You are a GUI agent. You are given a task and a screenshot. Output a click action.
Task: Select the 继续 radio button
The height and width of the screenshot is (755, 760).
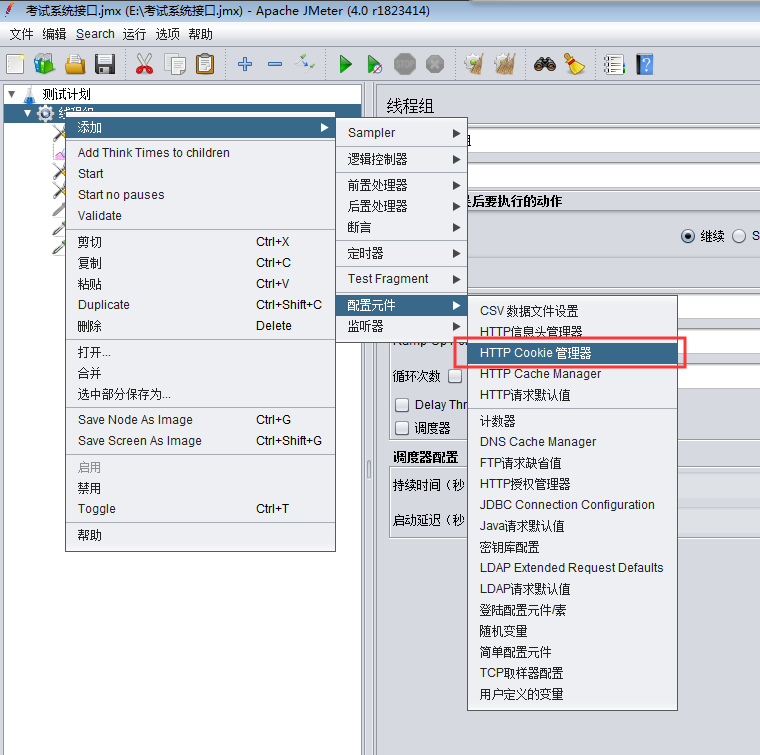[688, 236]
